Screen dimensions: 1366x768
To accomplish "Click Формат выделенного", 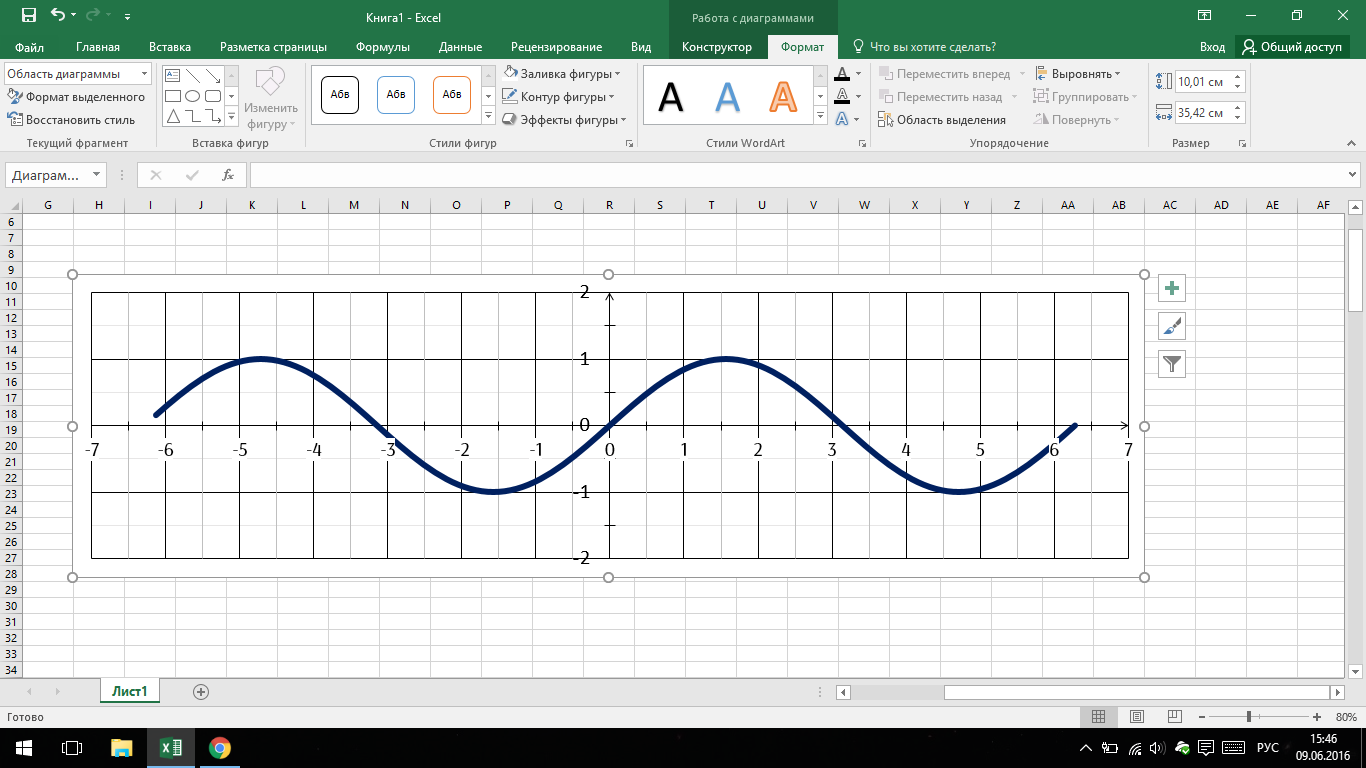I will (x=77, y=97).
